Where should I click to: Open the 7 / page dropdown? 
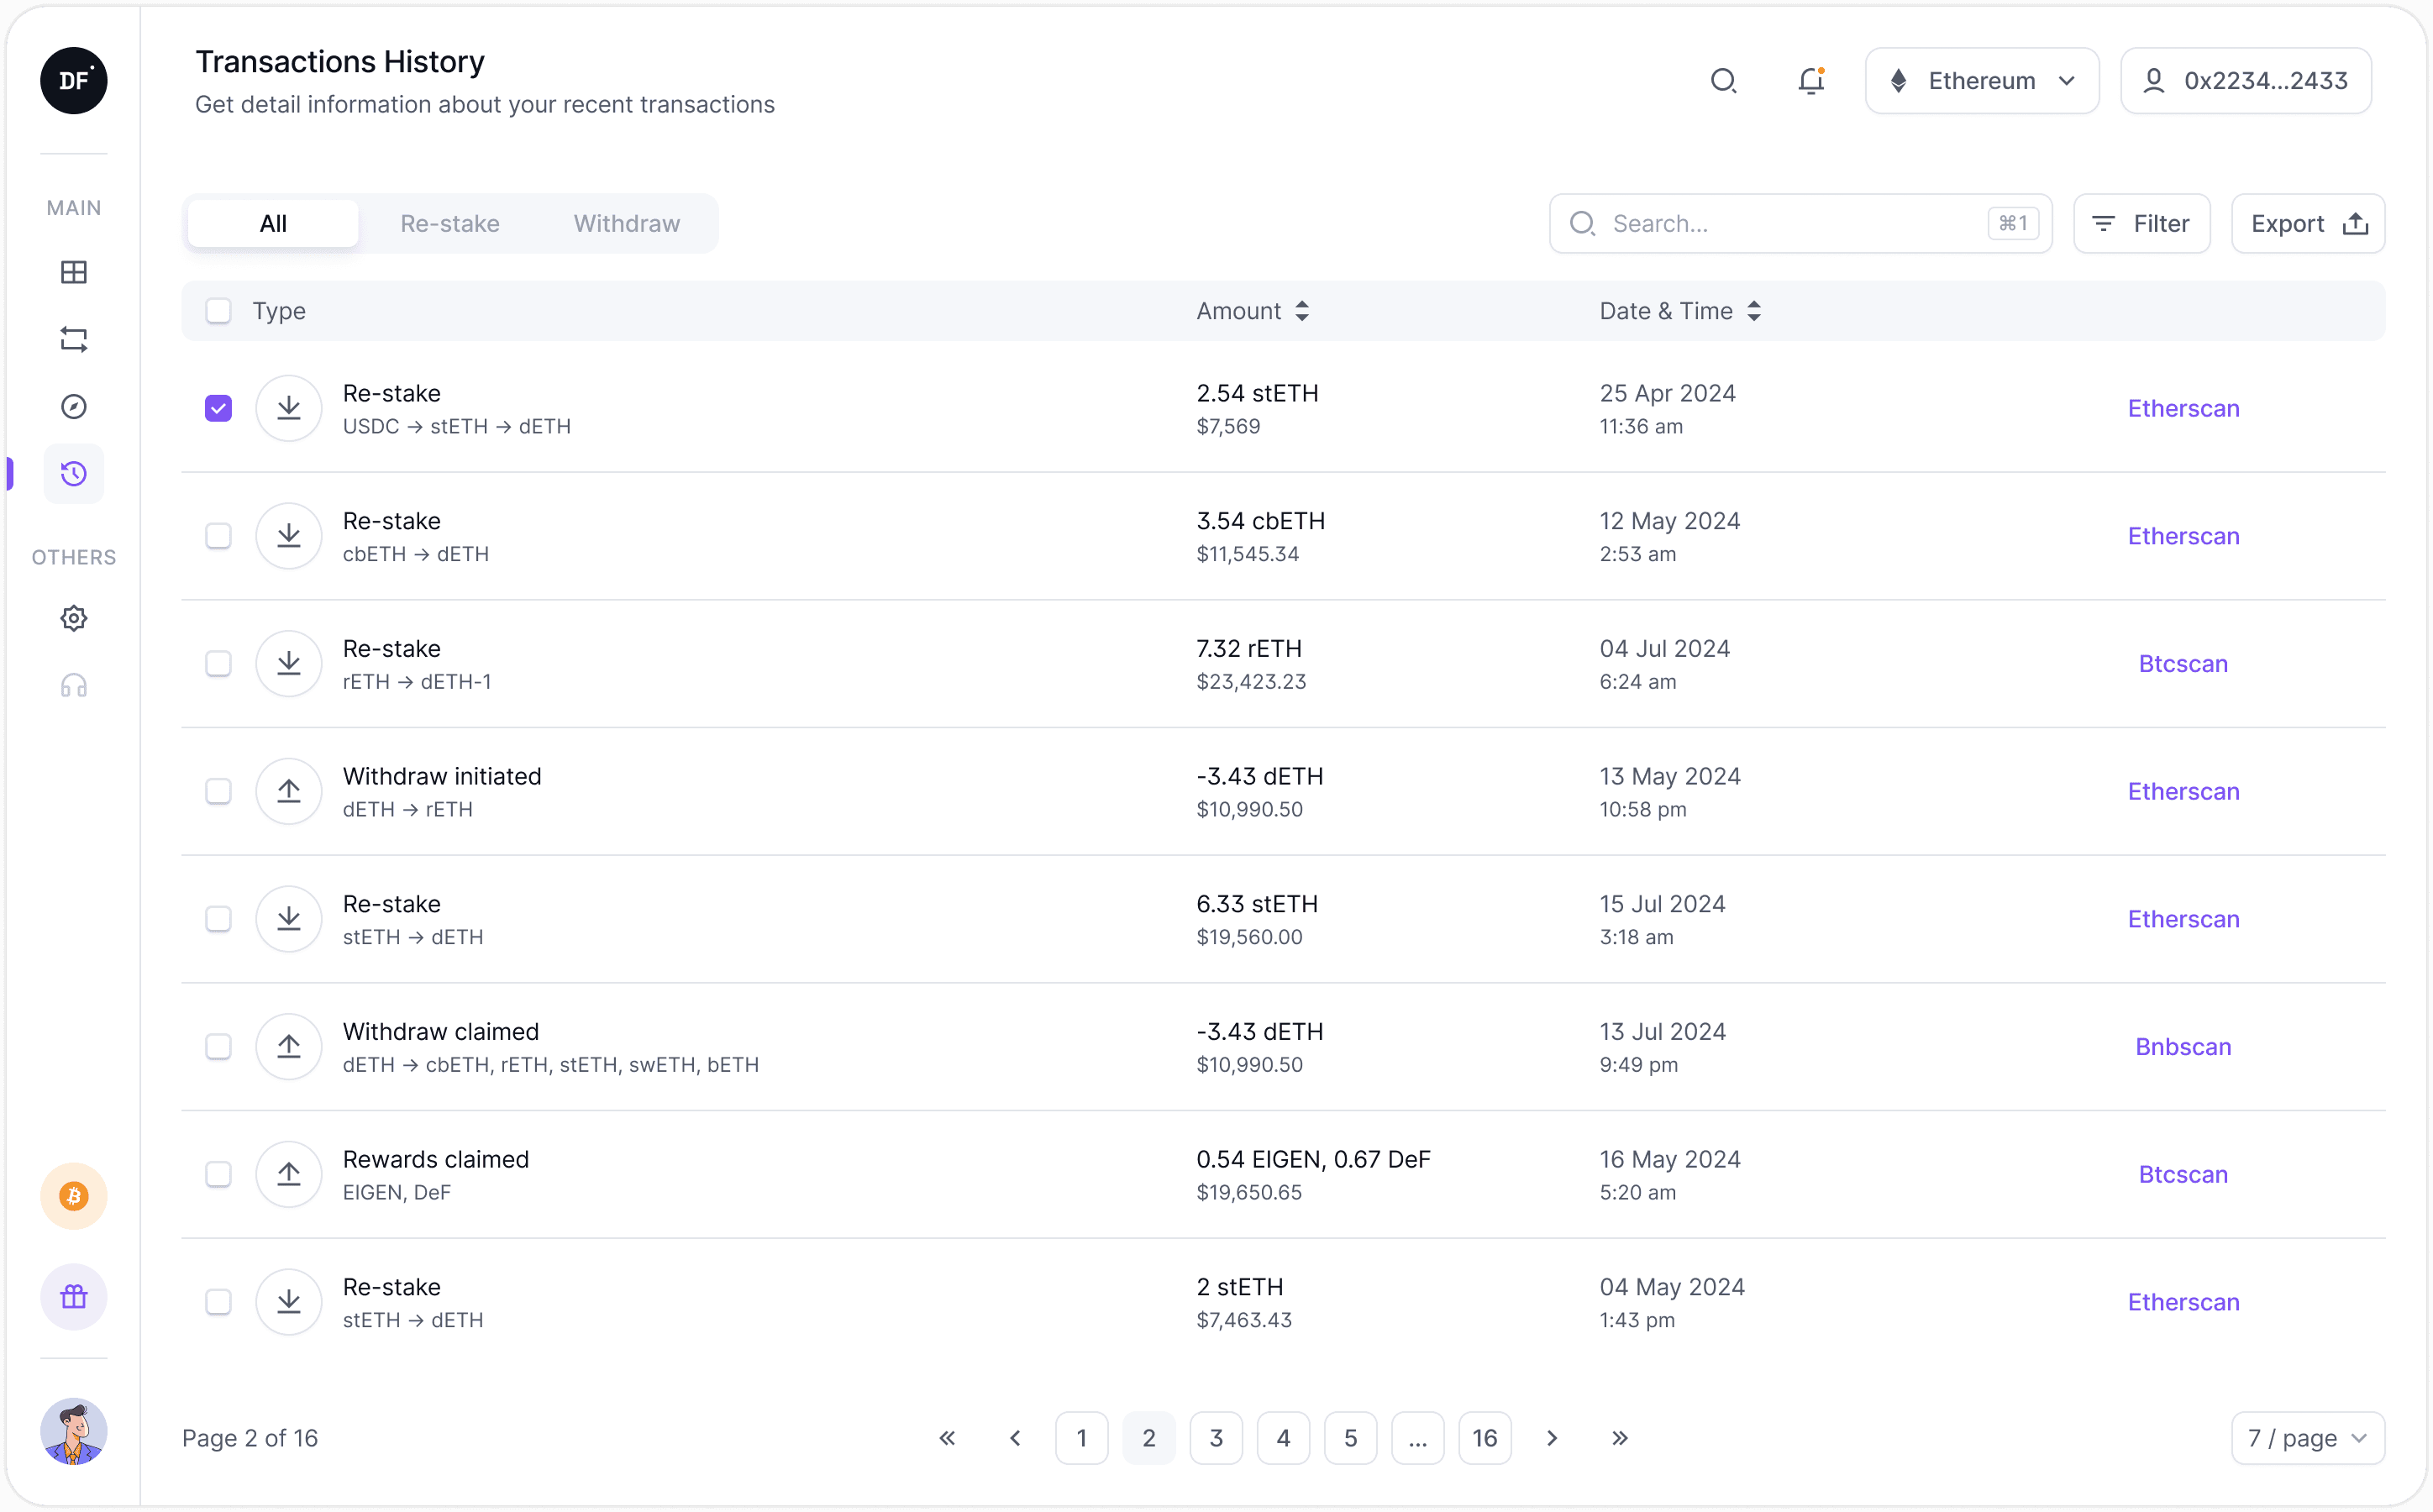coord(2307,1438)
